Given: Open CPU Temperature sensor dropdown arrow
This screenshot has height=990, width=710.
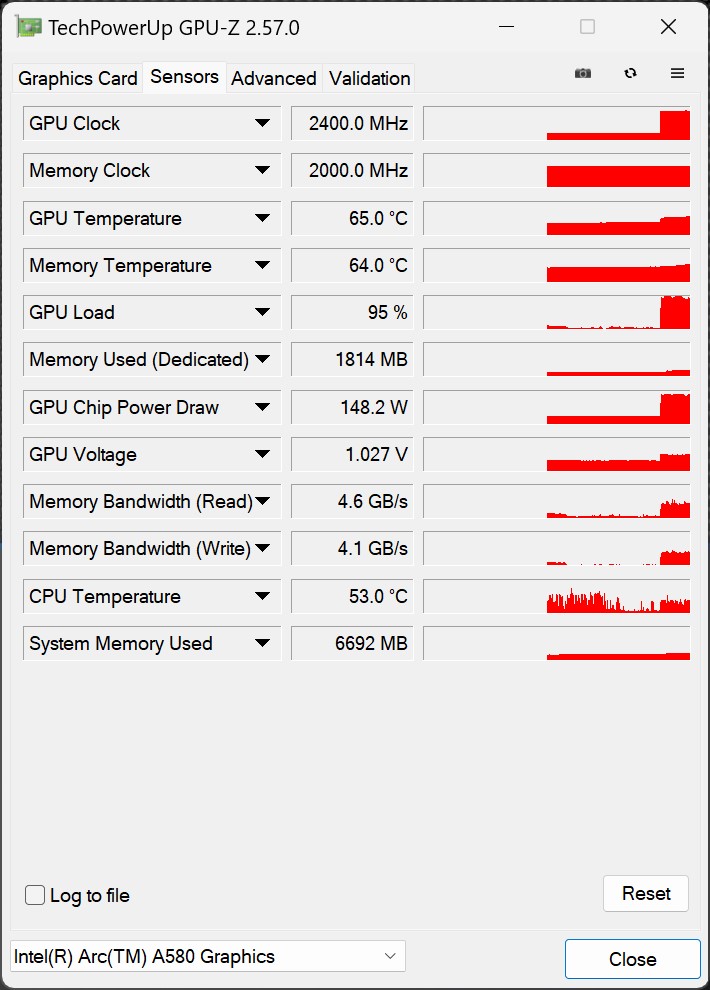Looking at the screenshot, I should tap(262, 596).
